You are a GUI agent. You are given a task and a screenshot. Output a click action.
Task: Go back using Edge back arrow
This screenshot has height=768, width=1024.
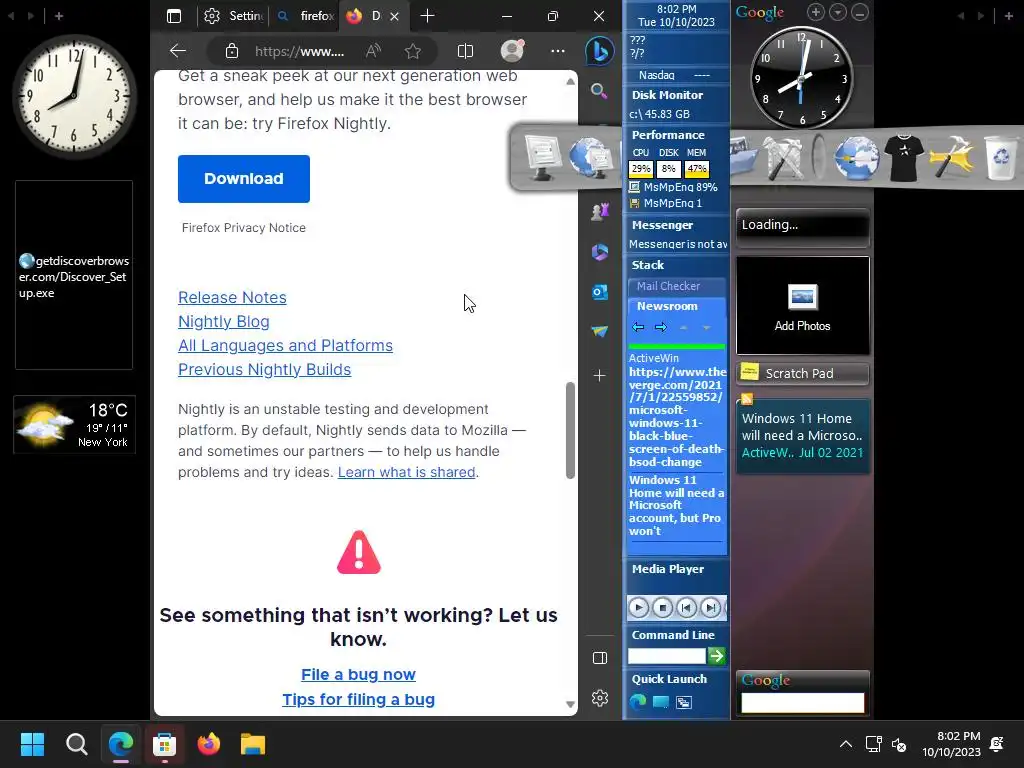[x=178, y=51]
